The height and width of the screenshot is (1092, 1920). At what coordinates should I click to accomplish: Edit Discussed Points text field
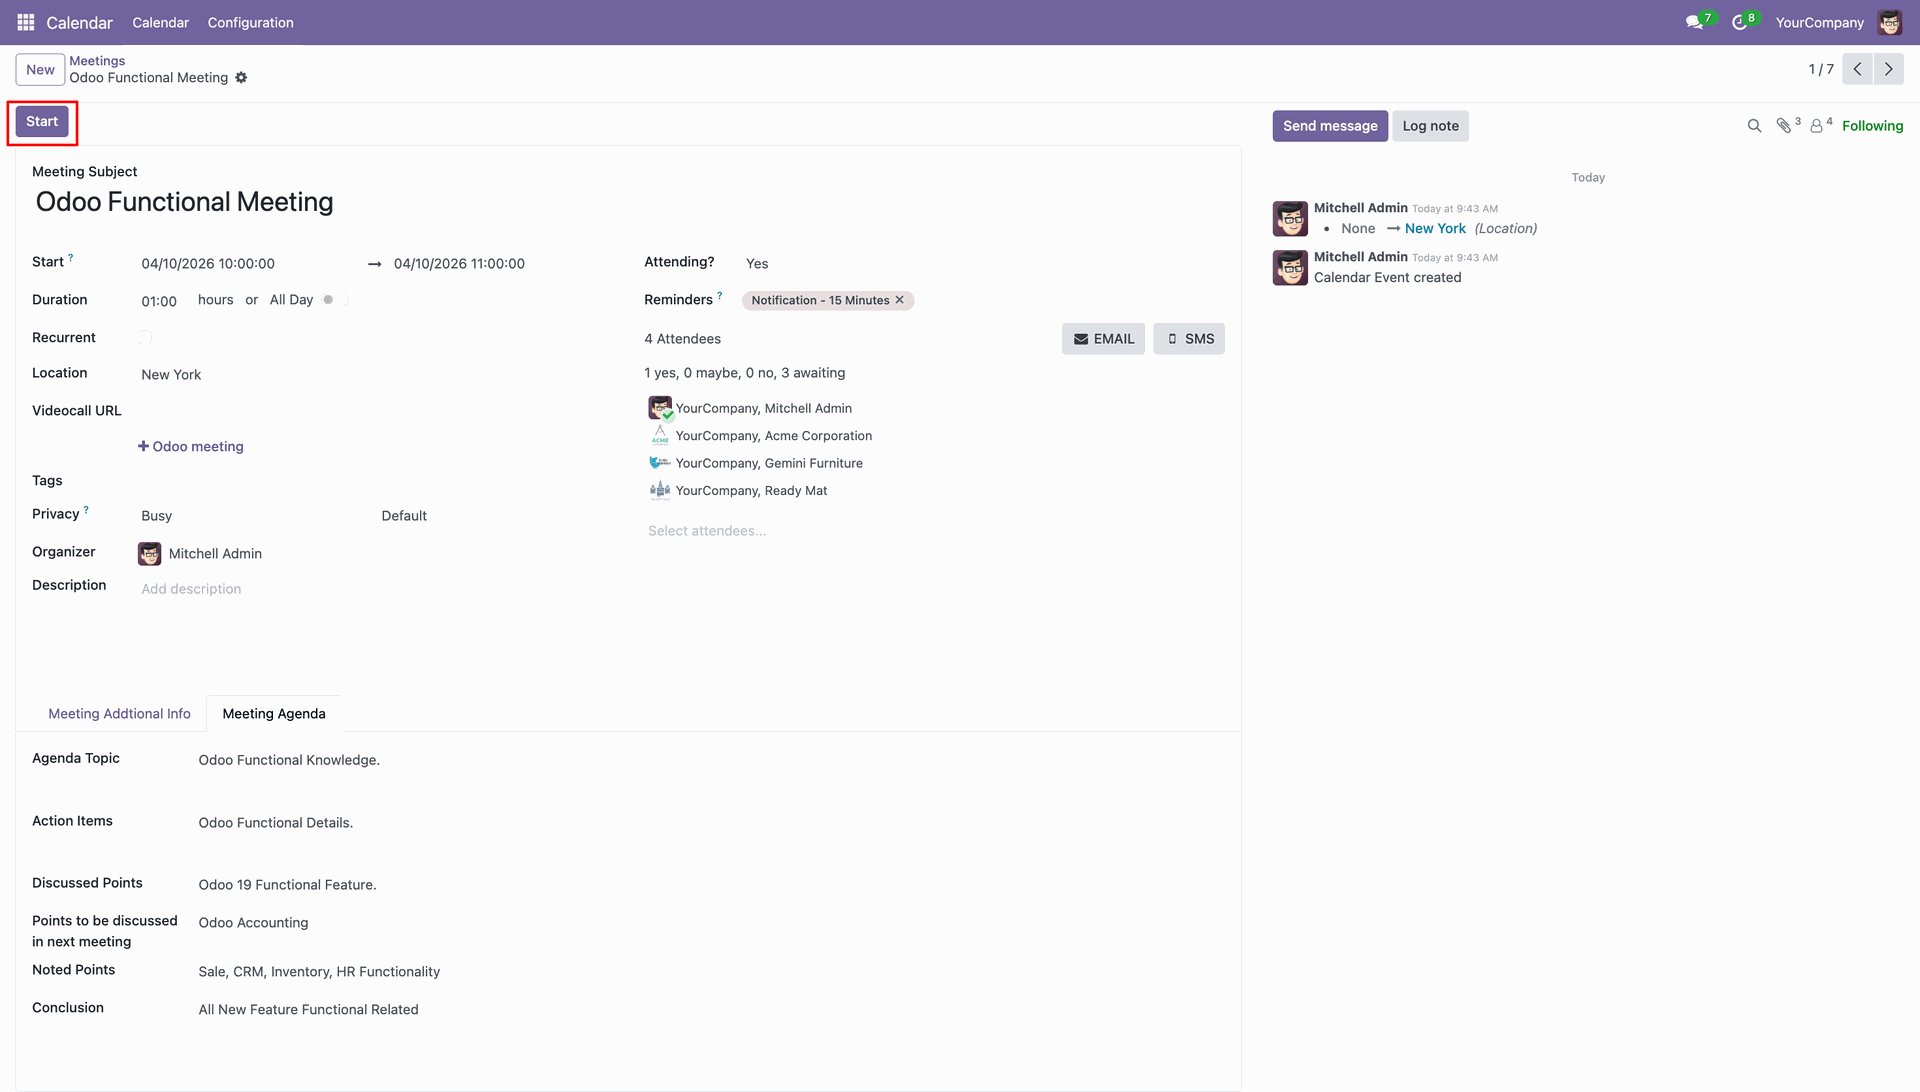(710, 885)
